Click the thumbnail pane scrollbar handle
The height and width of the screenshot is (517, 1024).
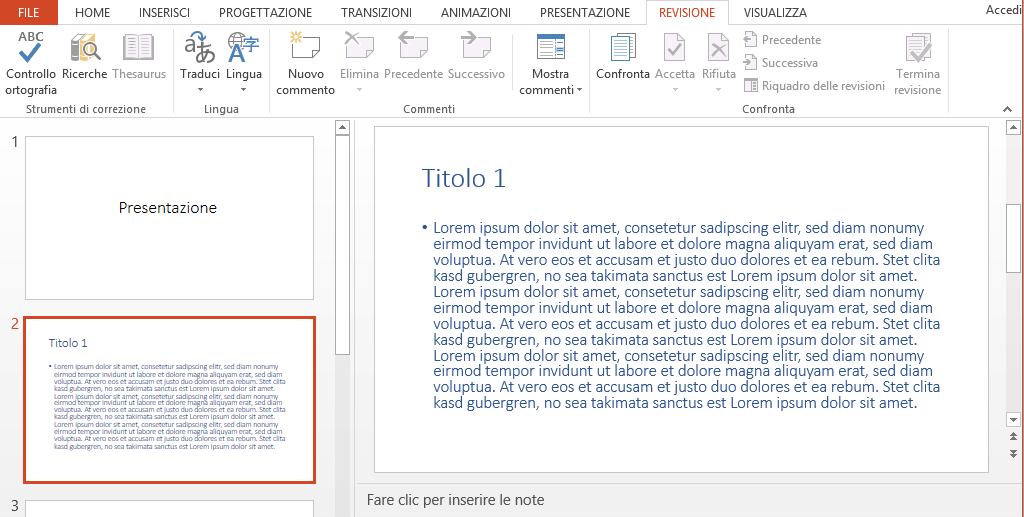[x=343, y=245]
